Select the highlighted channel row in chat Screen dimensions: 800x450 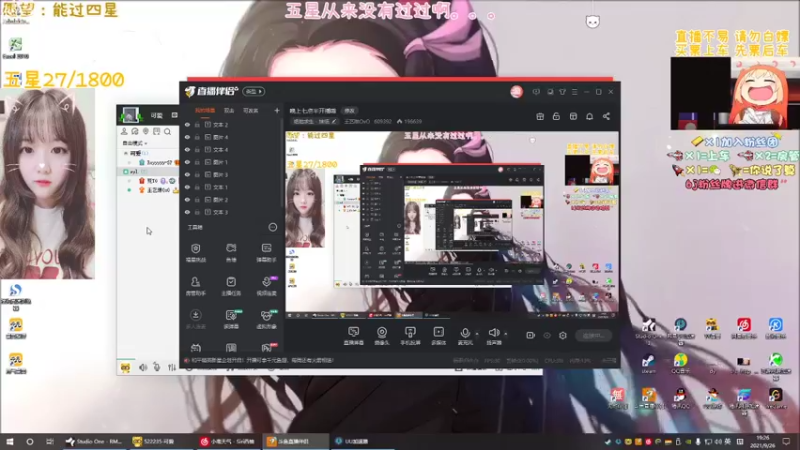[148, 172]
